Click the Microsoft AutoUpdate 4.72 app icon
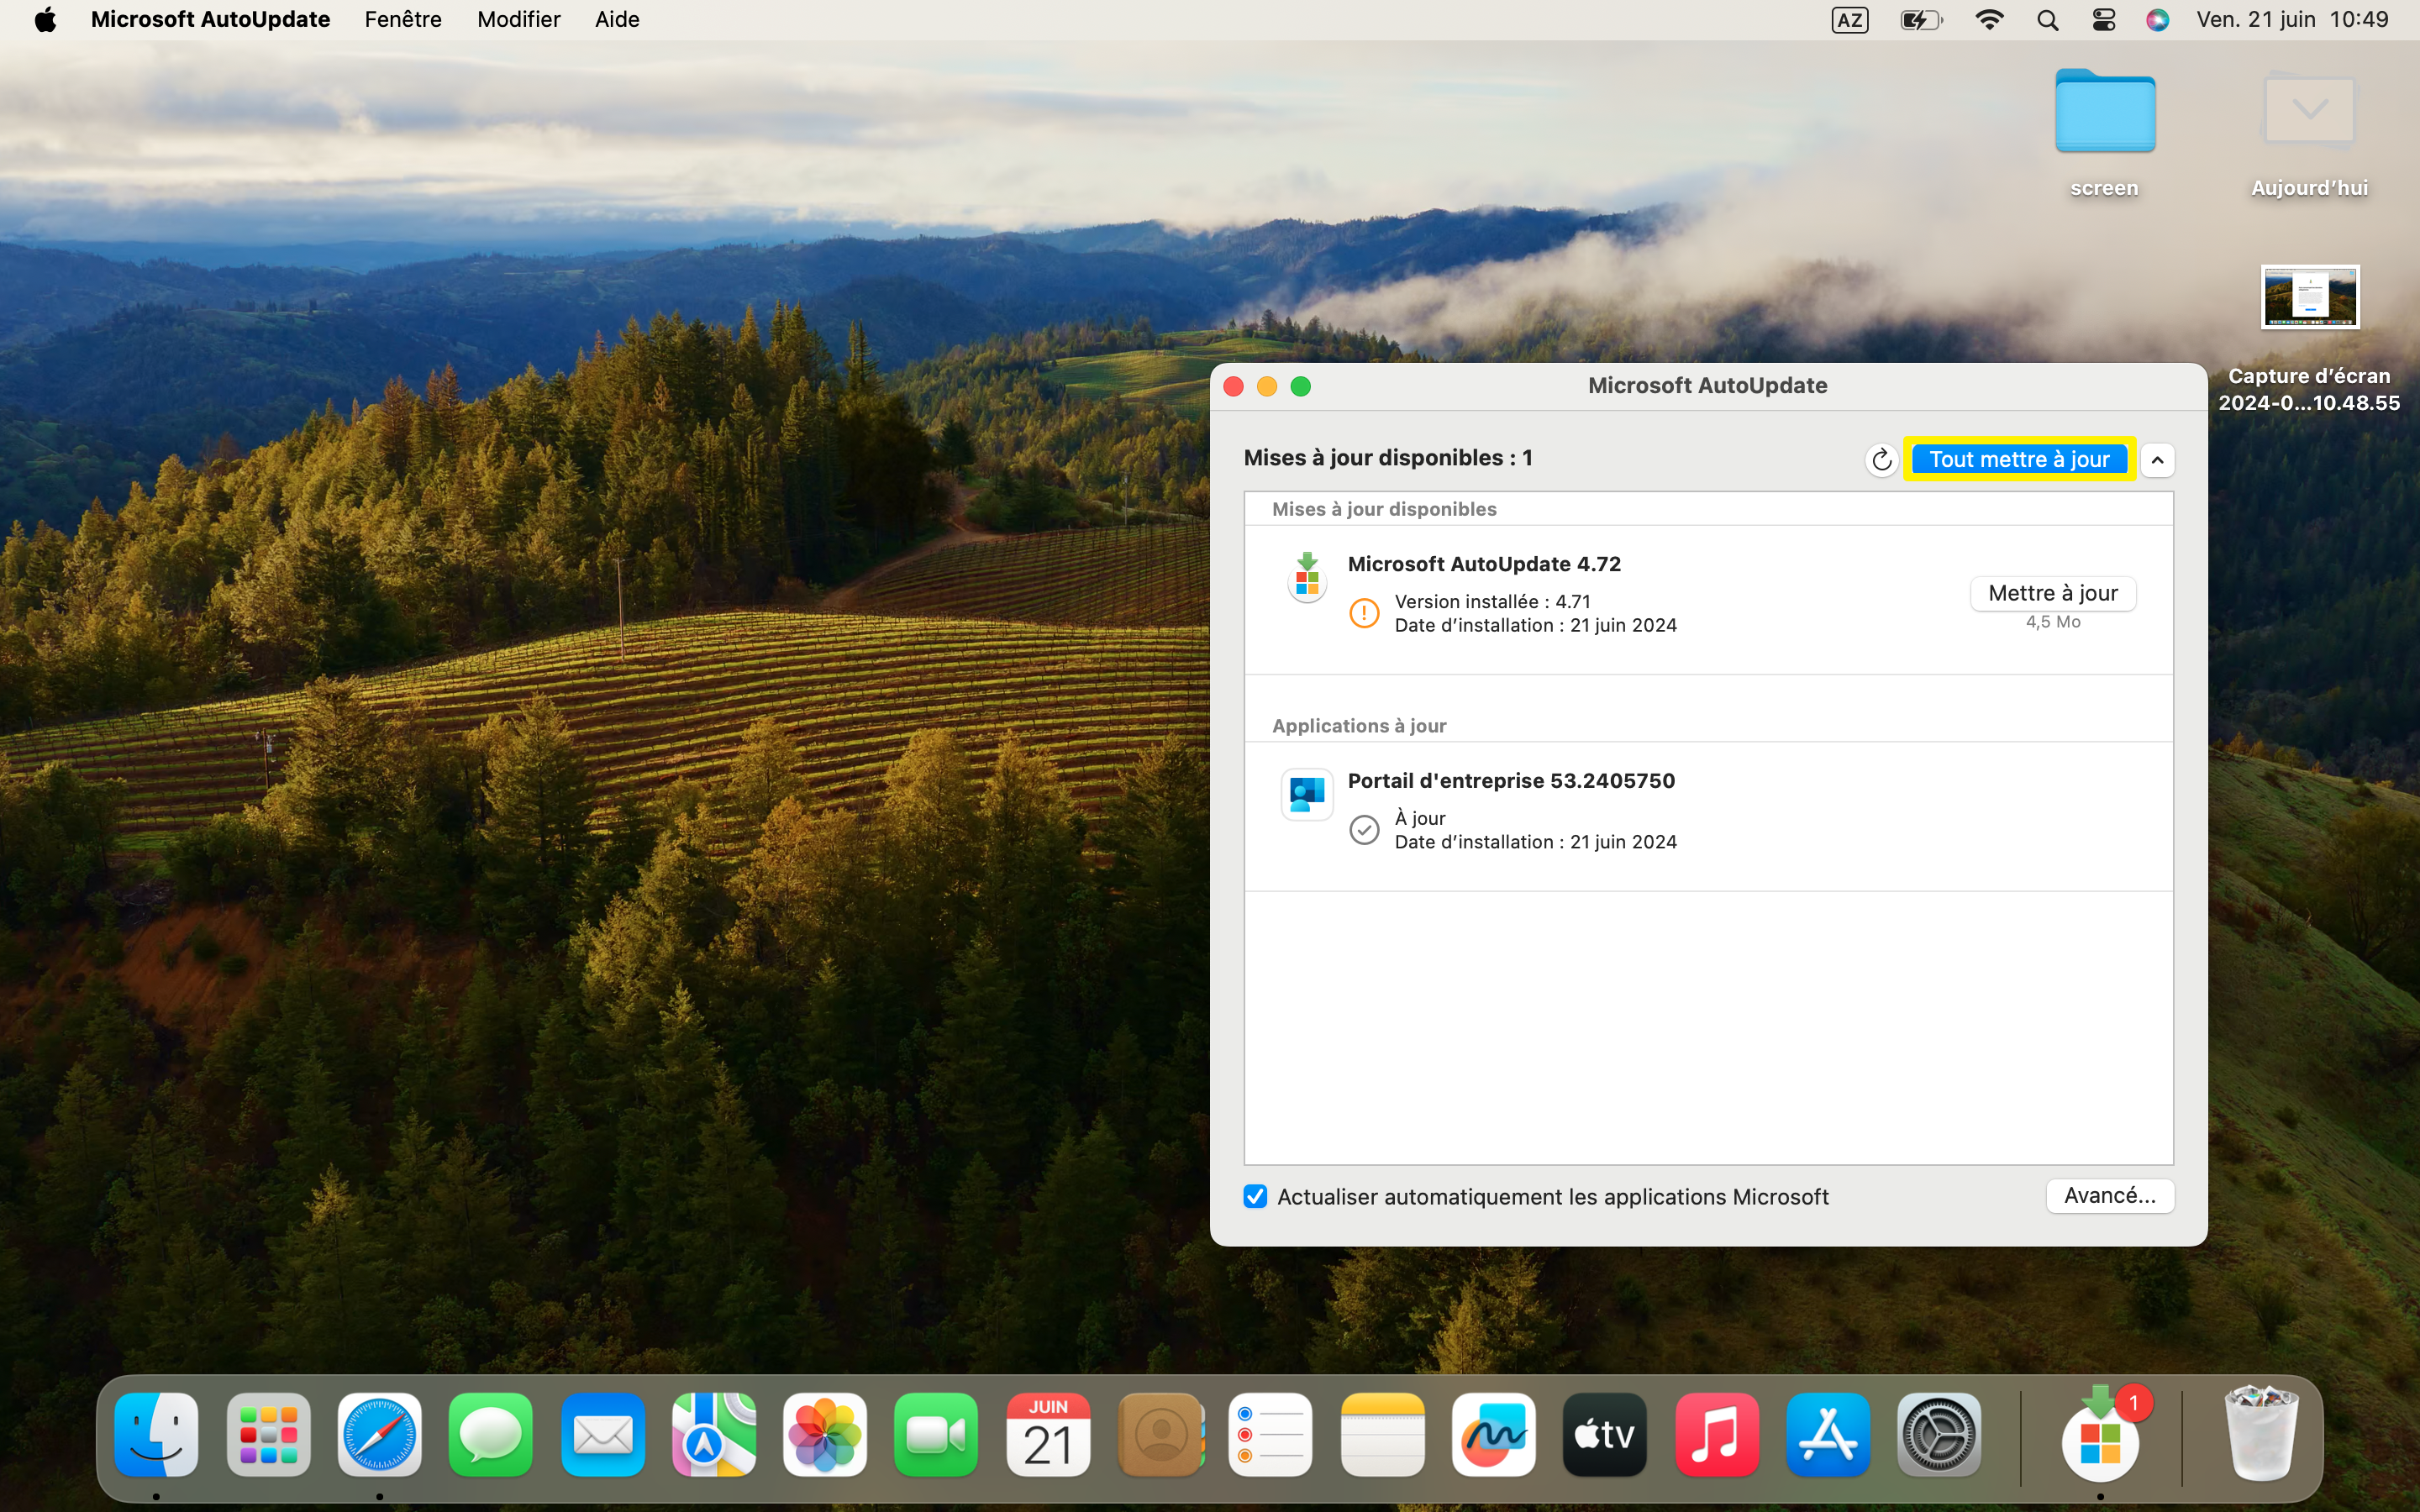 tap(1307, 577)
